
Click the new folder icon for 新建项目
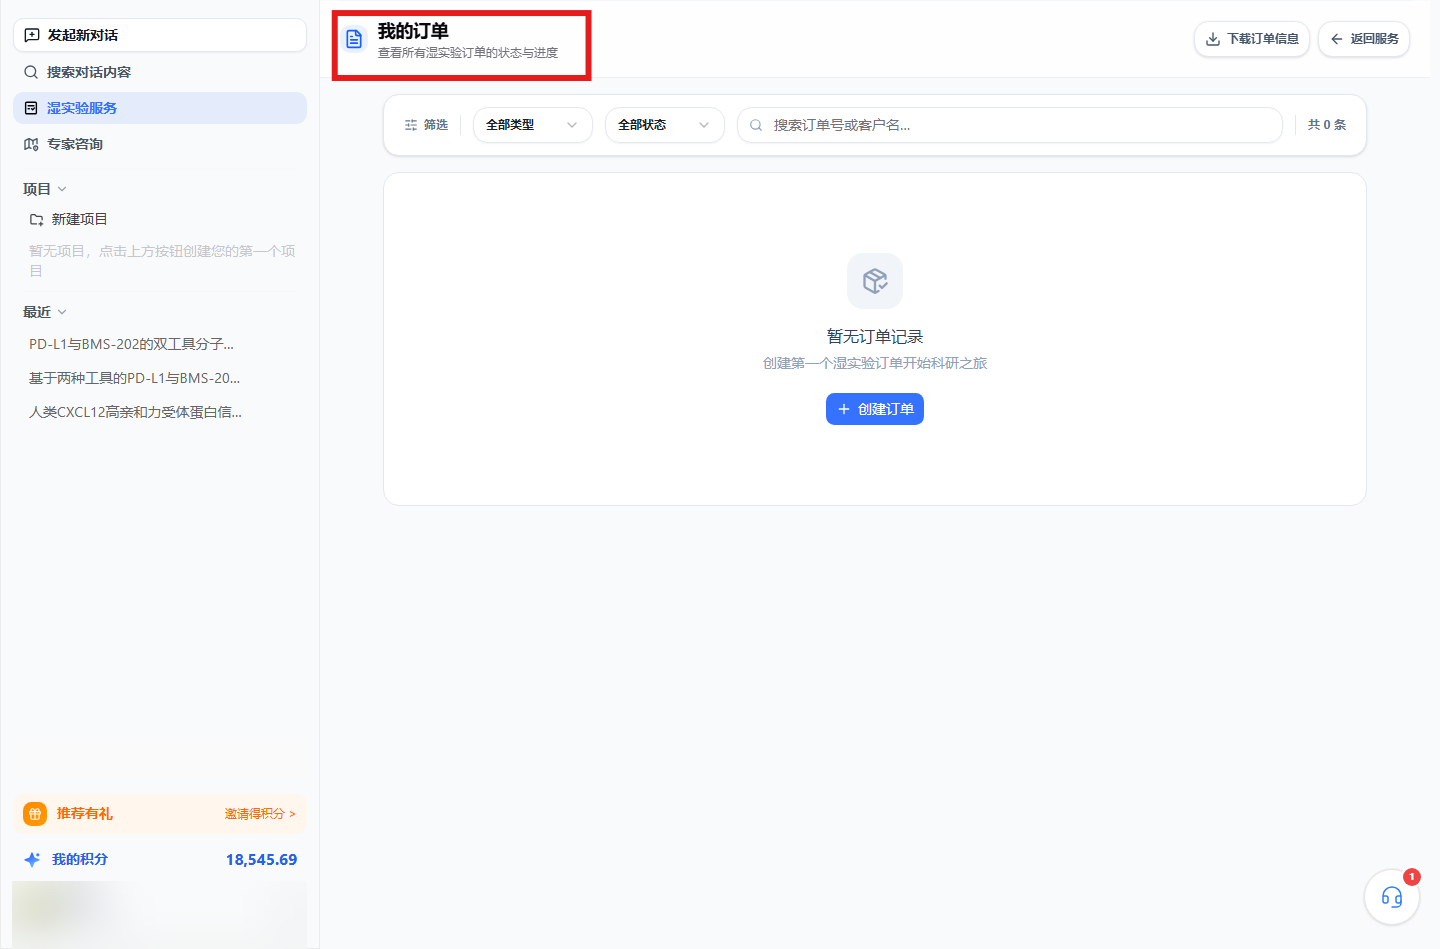click(37, 220)
